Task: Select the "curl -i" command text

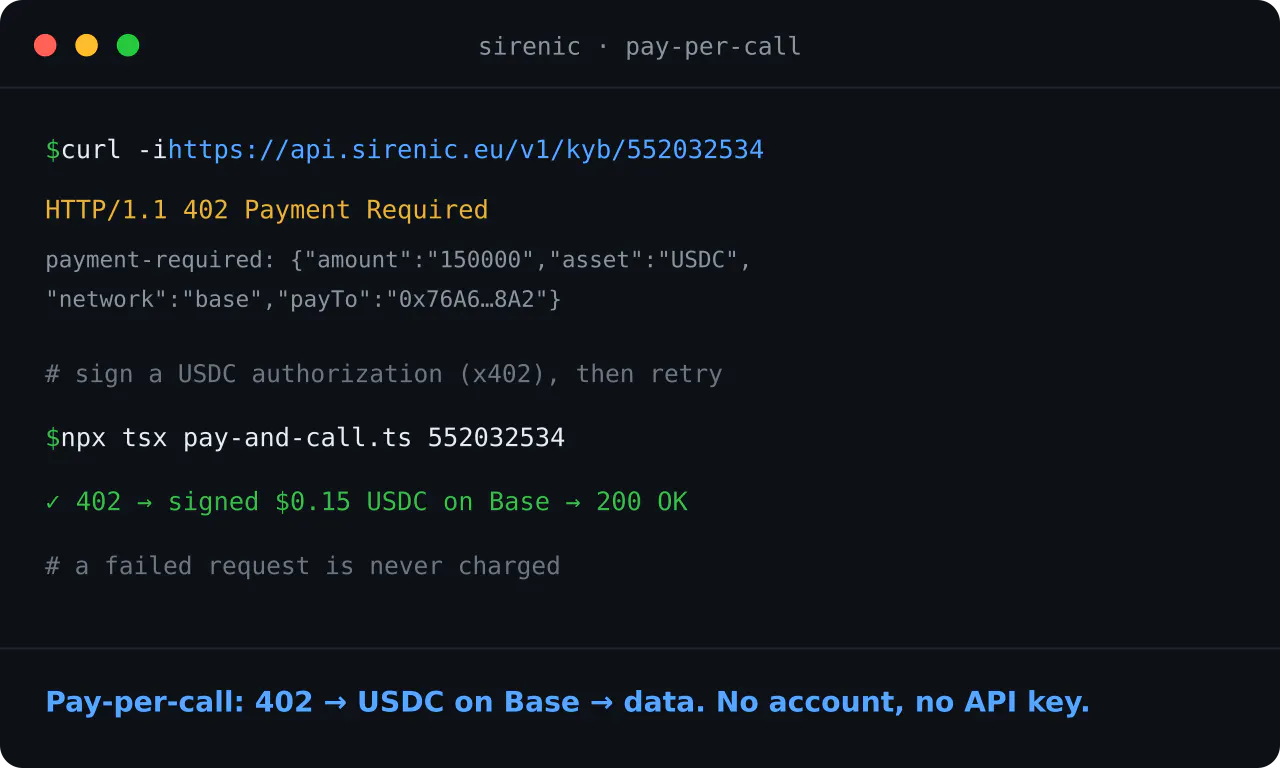Action: (x=114, y=150)
